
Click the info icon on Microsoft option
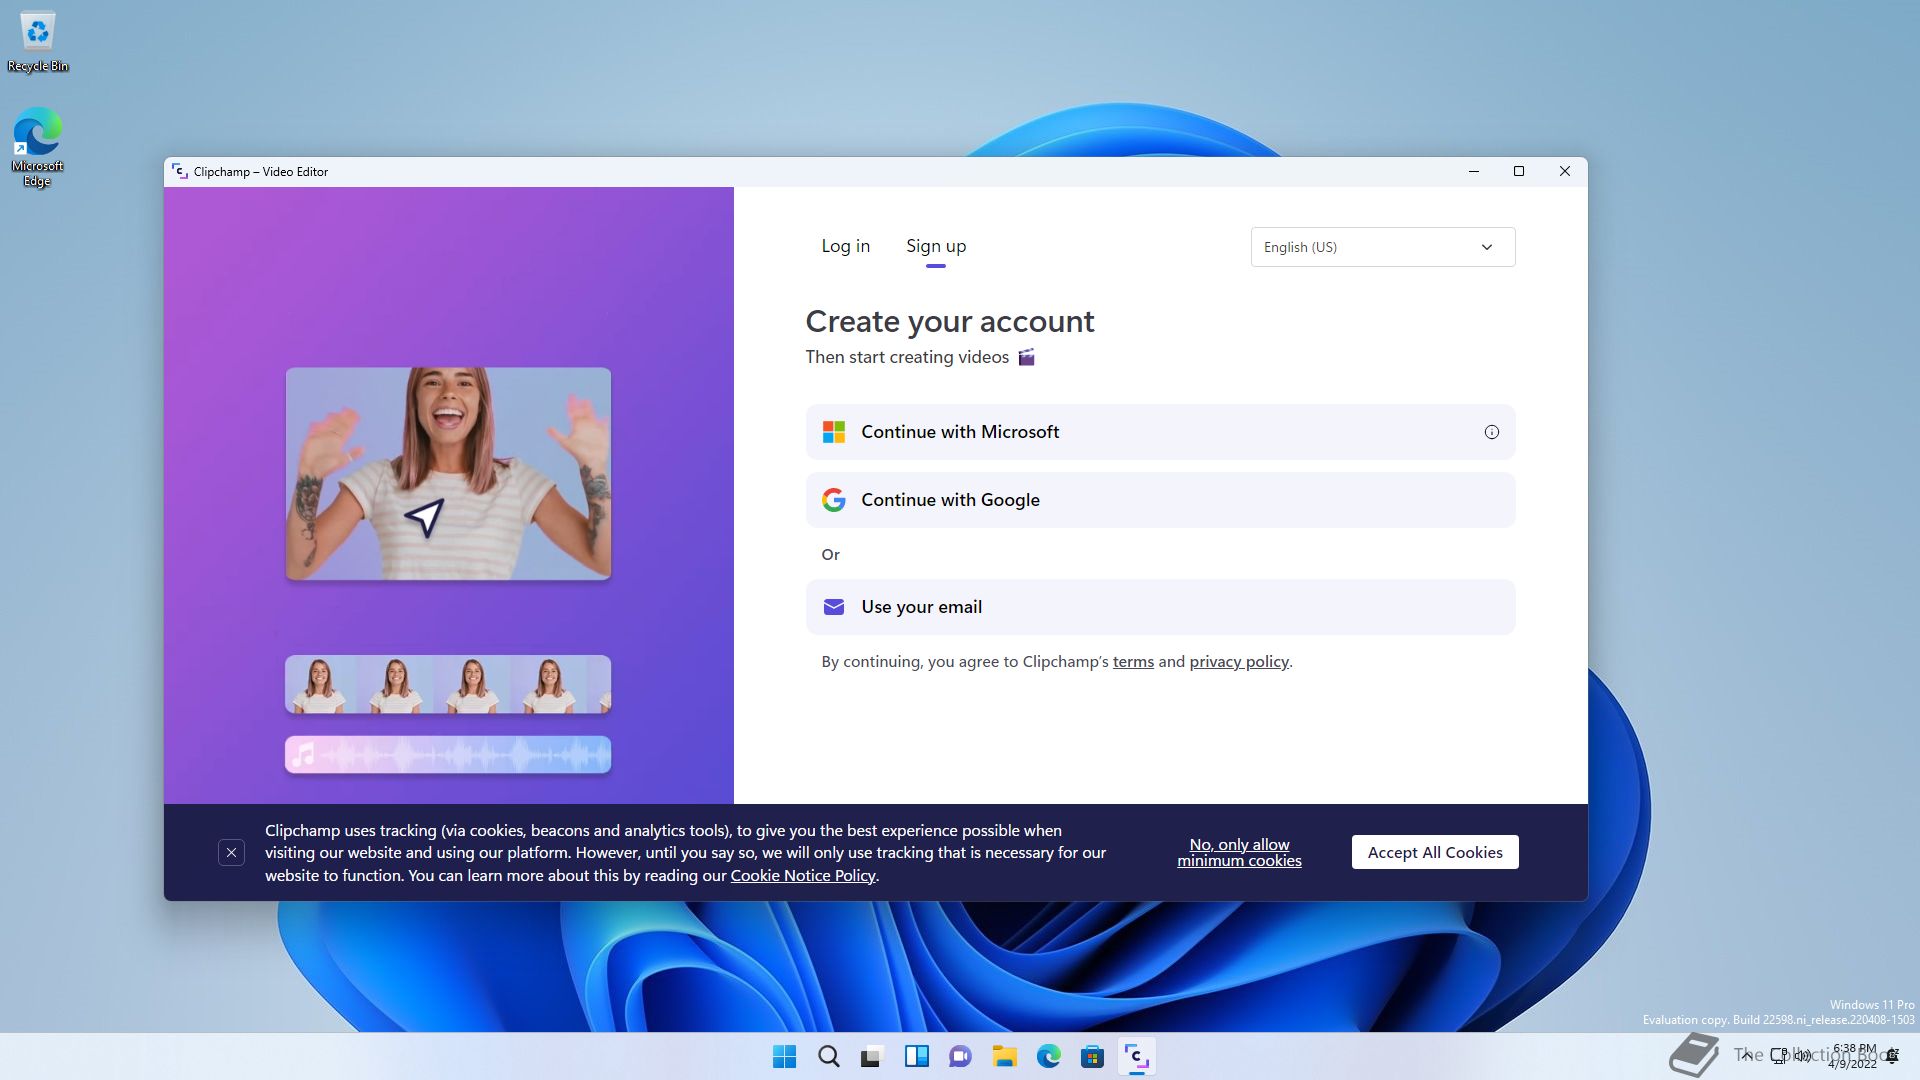[x=1491, y=432]
